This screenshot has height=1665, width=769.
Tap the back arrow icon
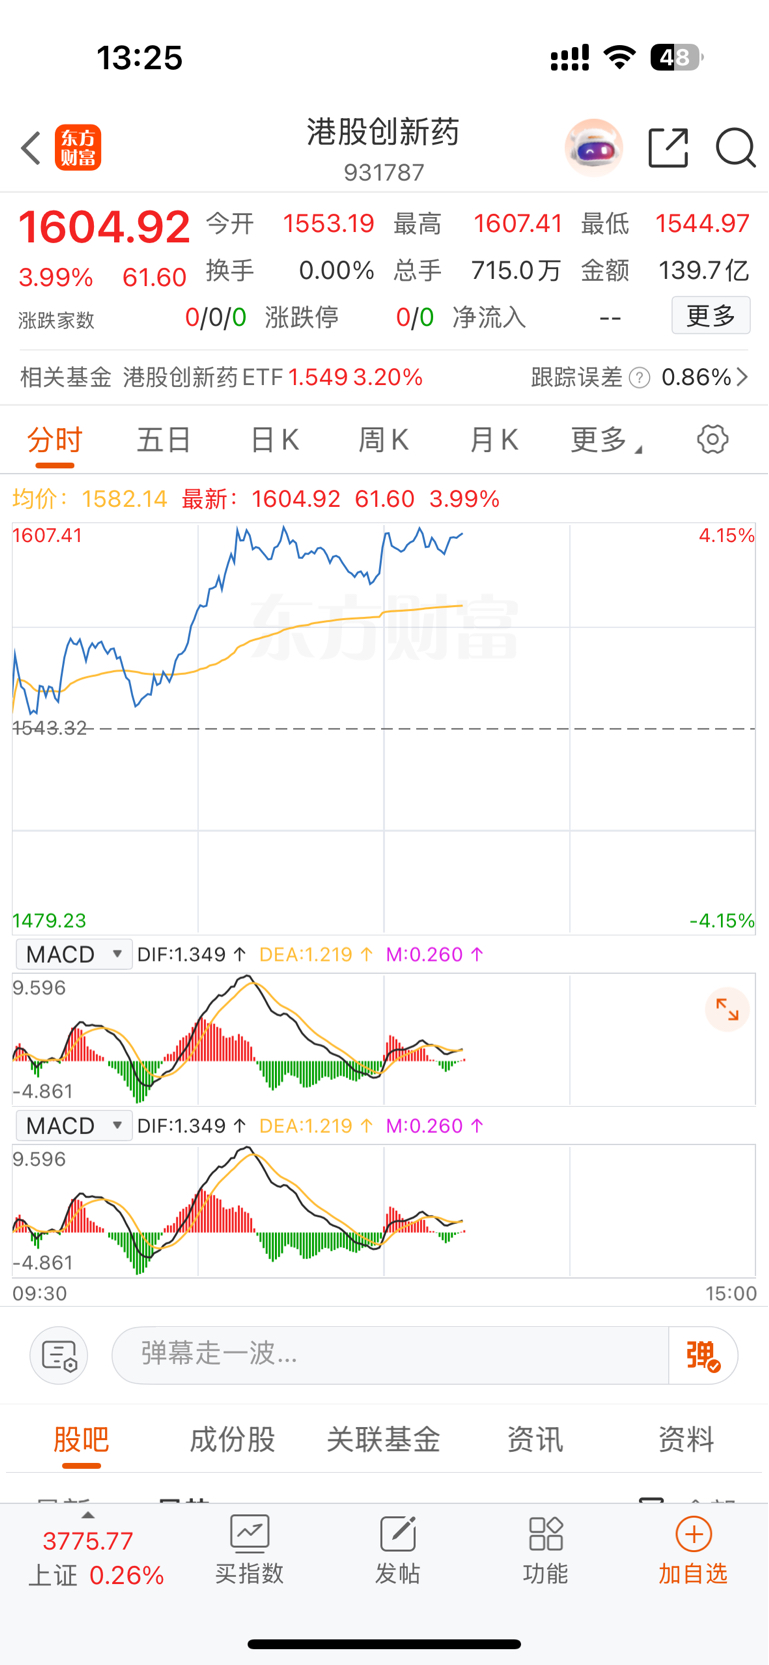(x=31, y=148)
